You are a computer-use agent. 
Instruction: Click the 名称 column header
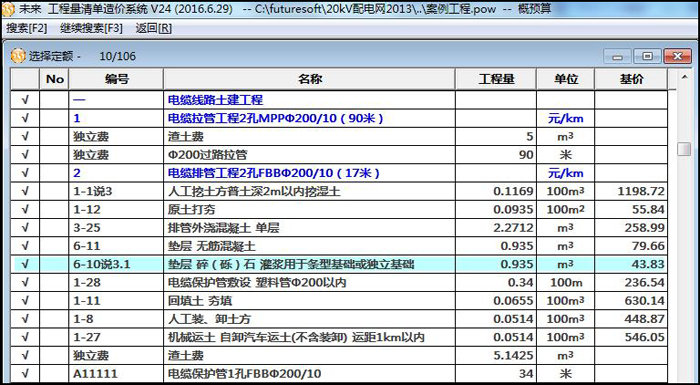pos(309,80)
